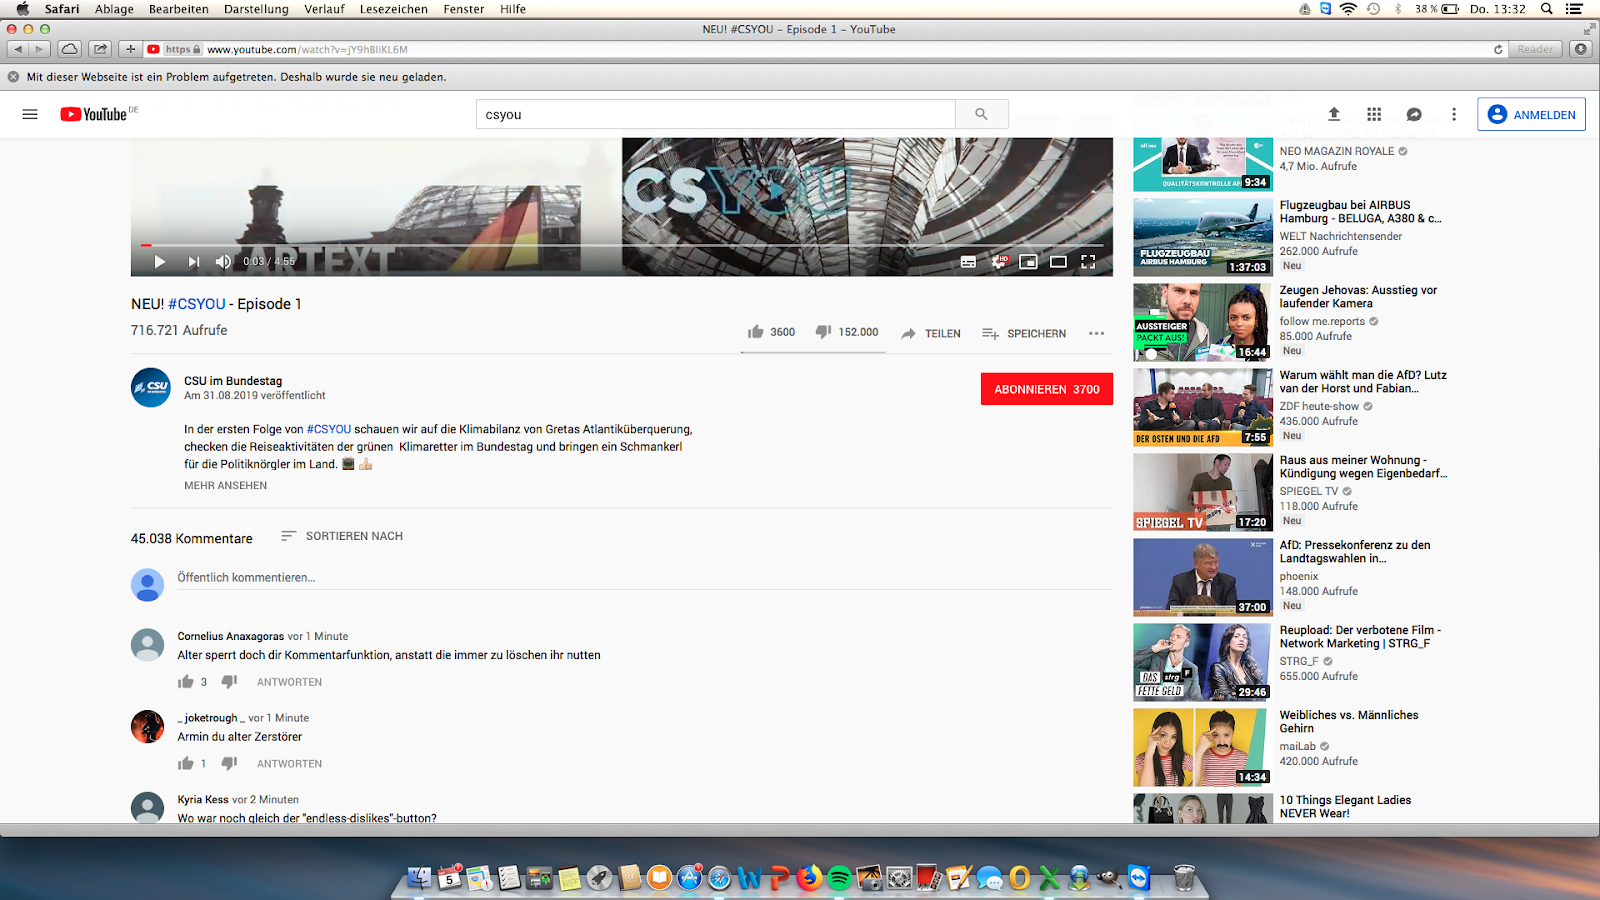Viewport: 1600px width, 900px height.
Task: Open the CSU im Bundestag channel avatar
Action: click(x=151, y=387)
